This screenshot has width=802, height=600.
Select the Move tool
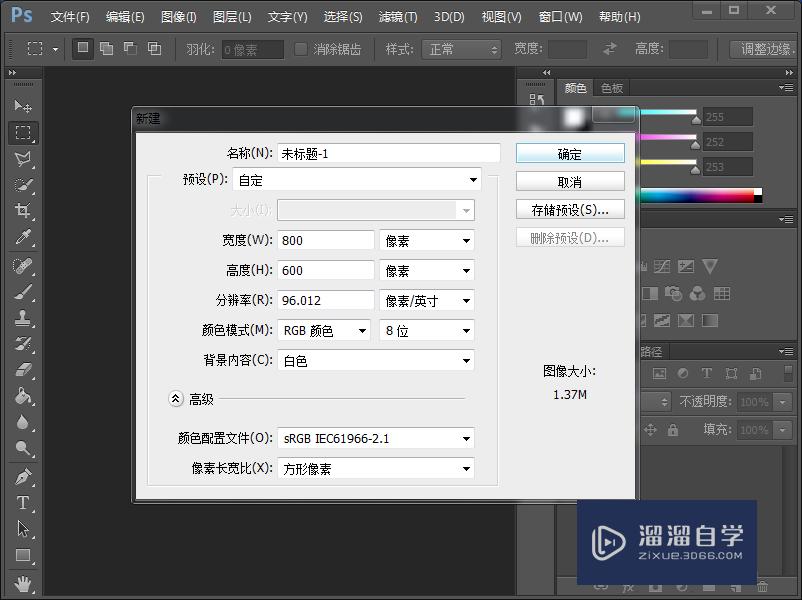tap(22, 107)
